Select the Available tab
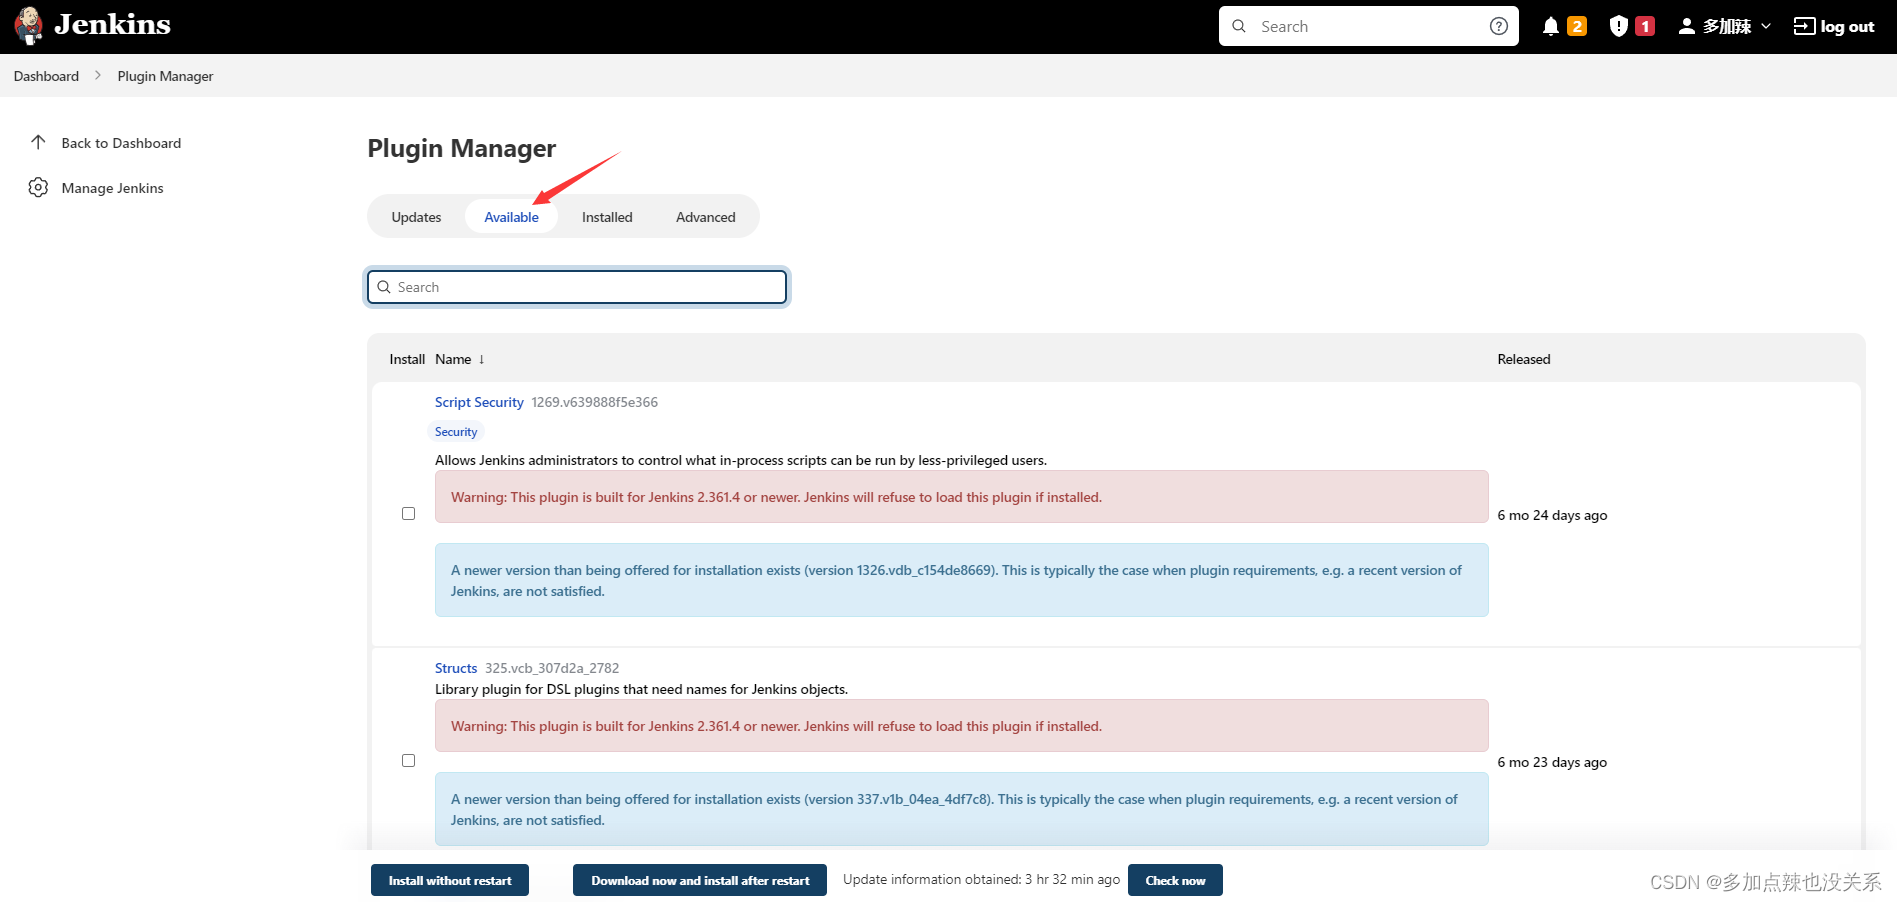The width and height of the screenshot is (1897, 902). click(x=511, y=217)
